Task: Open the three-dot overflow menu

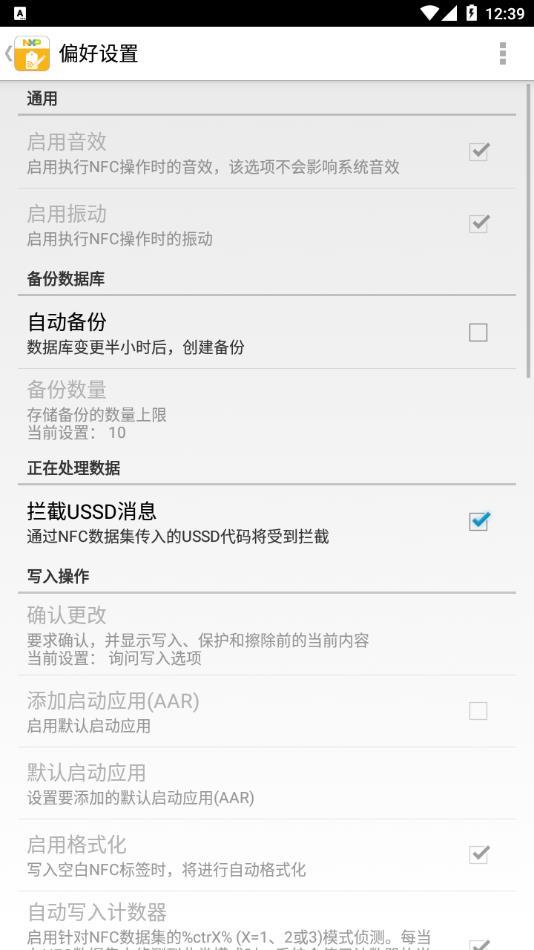Action: click(x=502, y=53)
